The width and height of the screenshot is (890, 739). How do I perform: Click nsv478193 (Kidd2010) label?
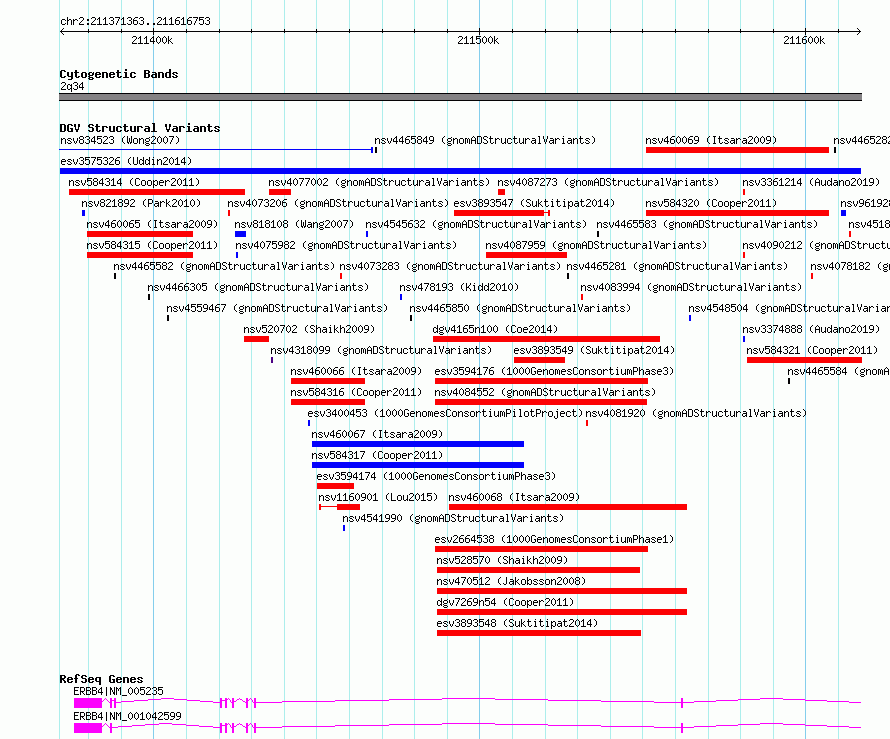point(459,287)
